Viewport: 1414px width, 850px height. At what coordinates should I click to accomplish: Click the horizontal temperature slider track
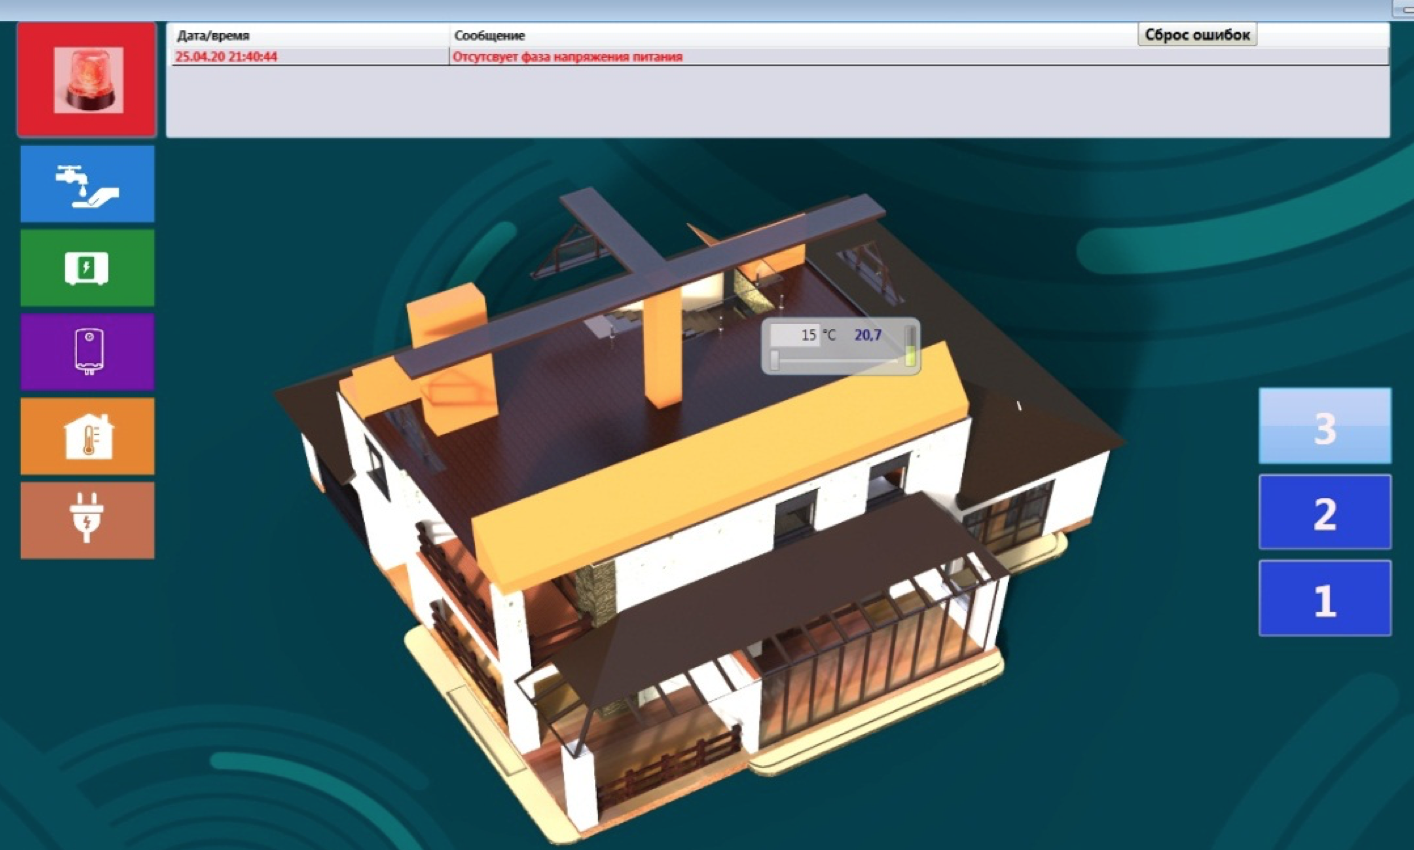pos(840,360)
